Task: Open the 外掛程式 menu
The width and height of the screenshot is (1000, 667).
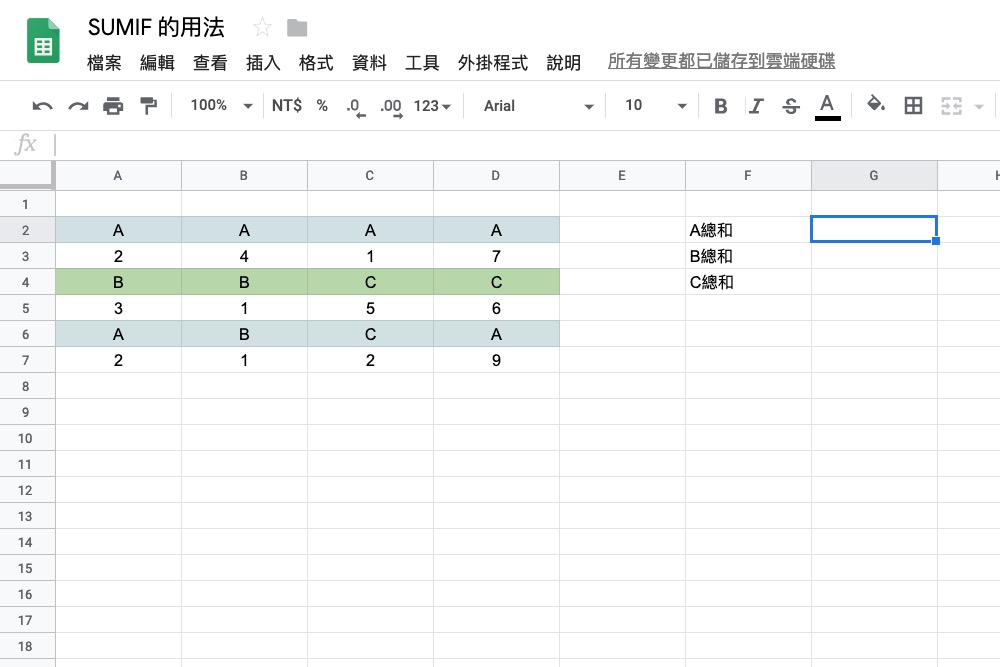Action: 492,62
